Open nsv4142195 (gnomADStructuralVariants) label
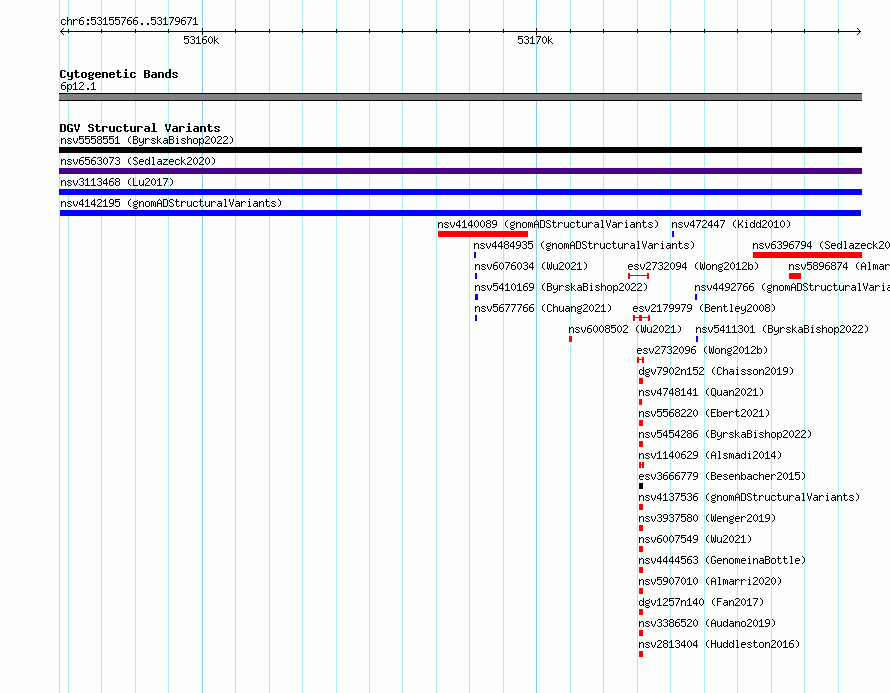 click(171, 203)
